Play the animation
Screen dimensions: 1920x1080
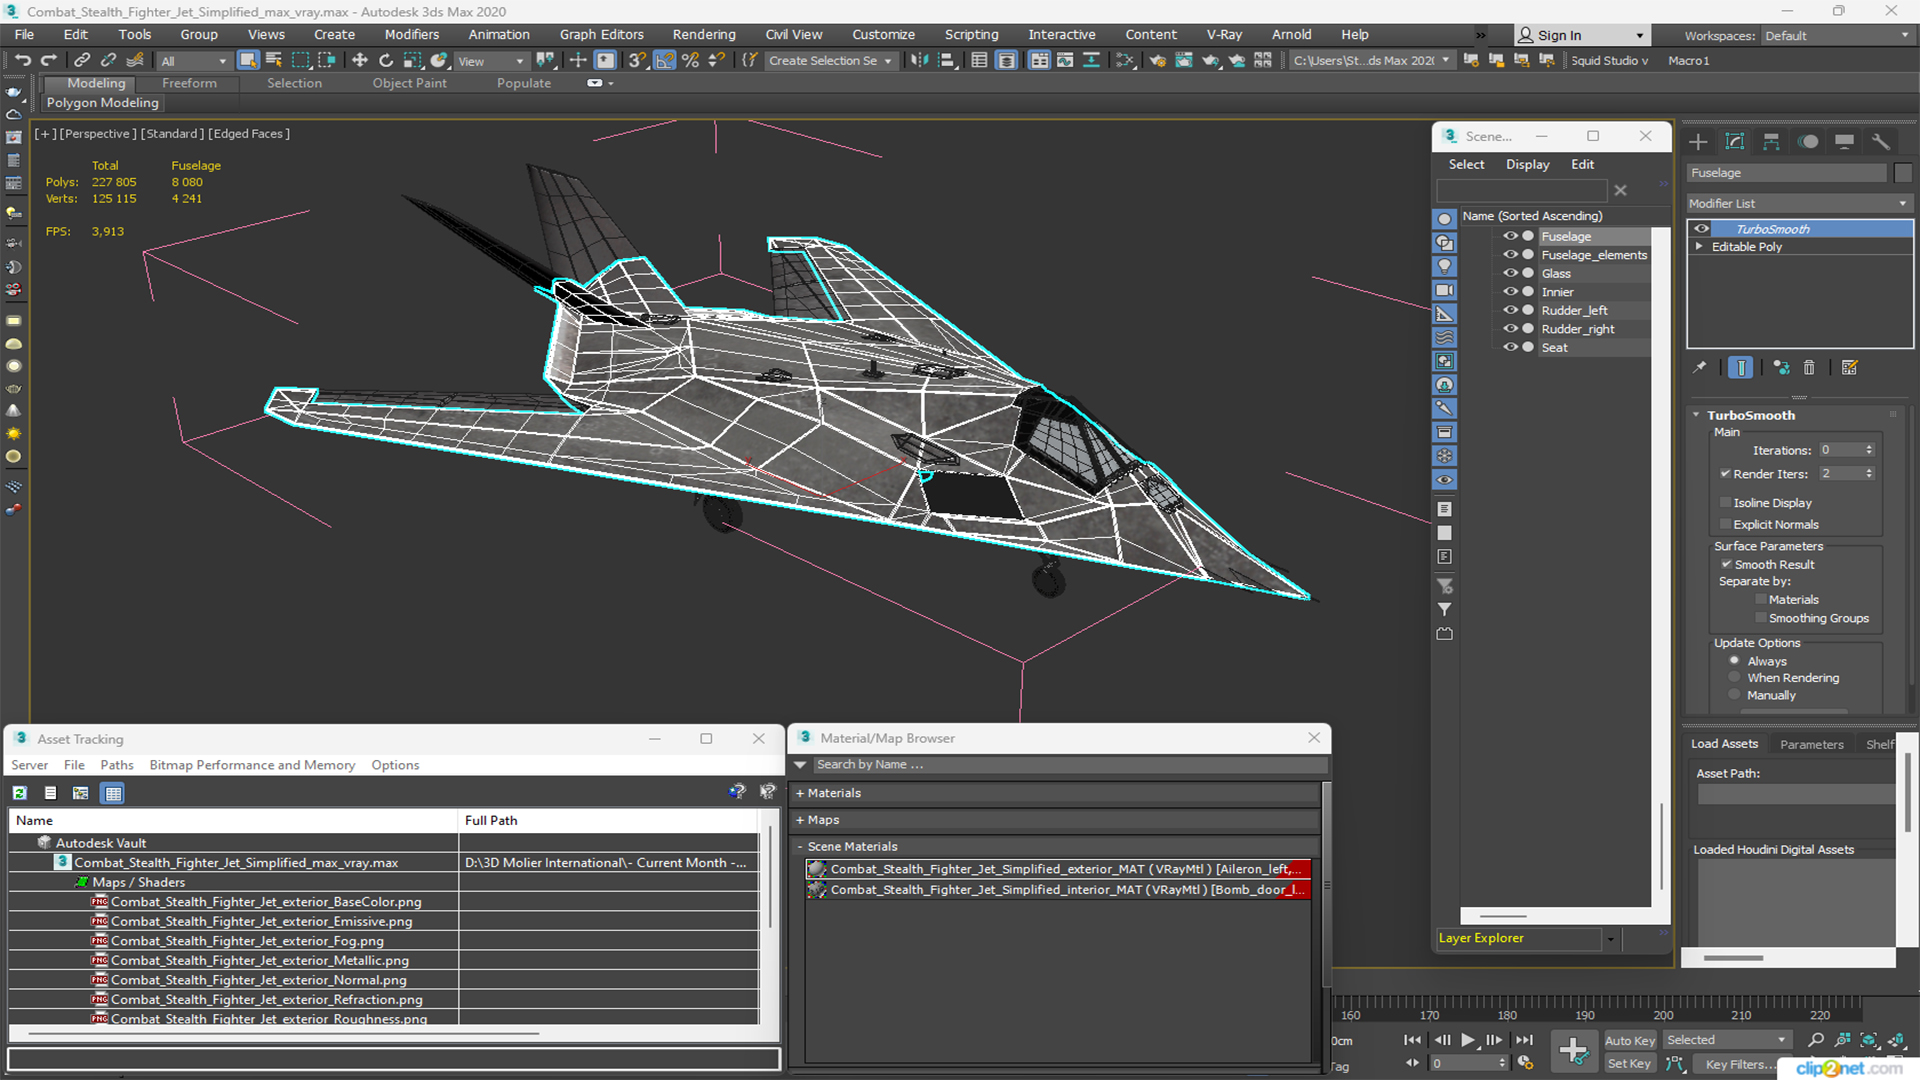coord(1468,1040)
